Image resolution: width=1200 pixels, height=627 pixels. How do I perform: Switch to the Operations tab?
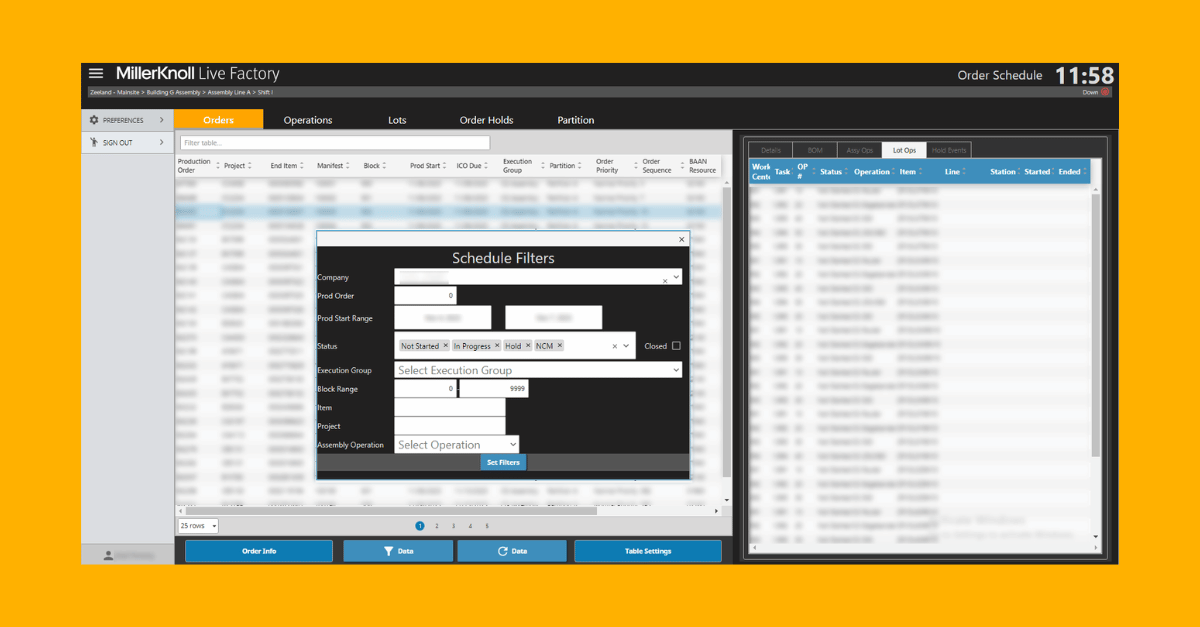coord(307,120)
